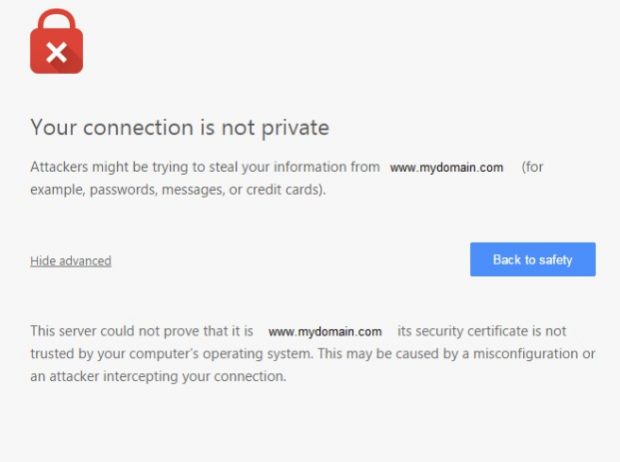Click the white X on the padlock
Viewport: 620px width, 462px height.
[56, 52]
